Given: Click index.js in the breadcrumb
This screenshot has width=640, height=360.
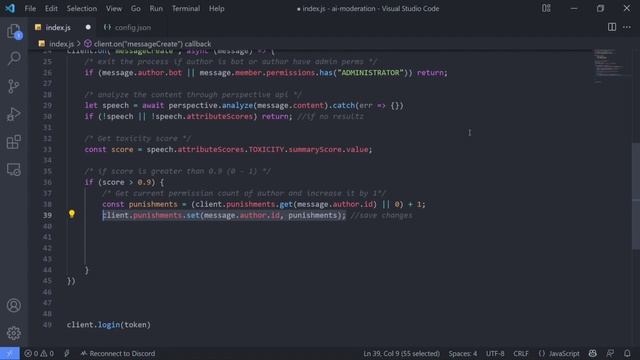Looking at the screenshot, I should point(62,44).
